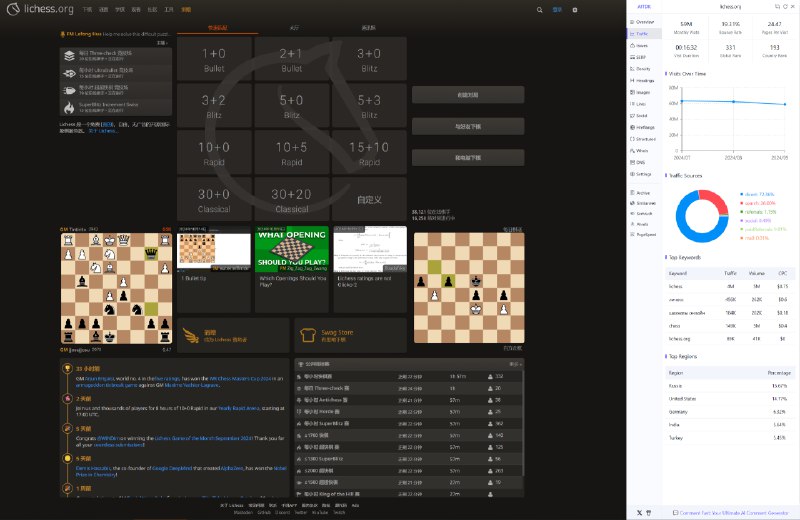Start a 3+2 Blitz game
The width and height of the screenshot is (800, 520).
[214, 106]
